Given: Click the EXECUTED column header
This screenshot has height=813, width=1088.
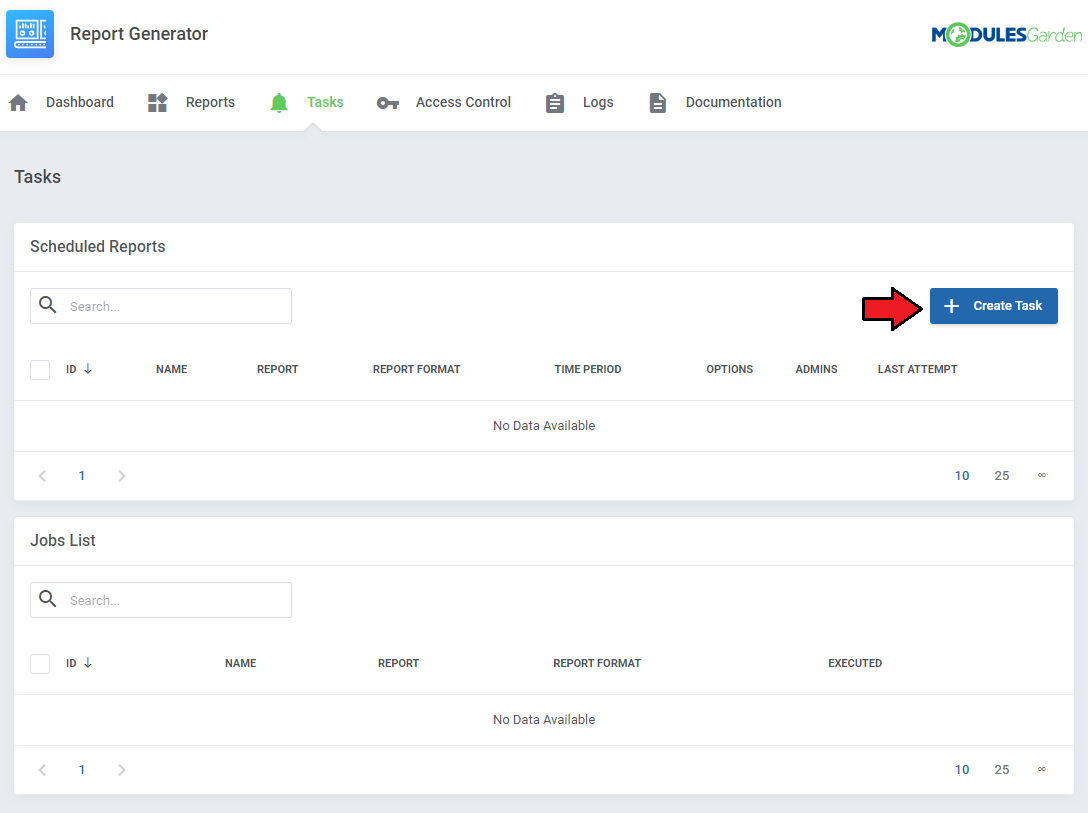Looking at the screenshot, I should 855,663.
